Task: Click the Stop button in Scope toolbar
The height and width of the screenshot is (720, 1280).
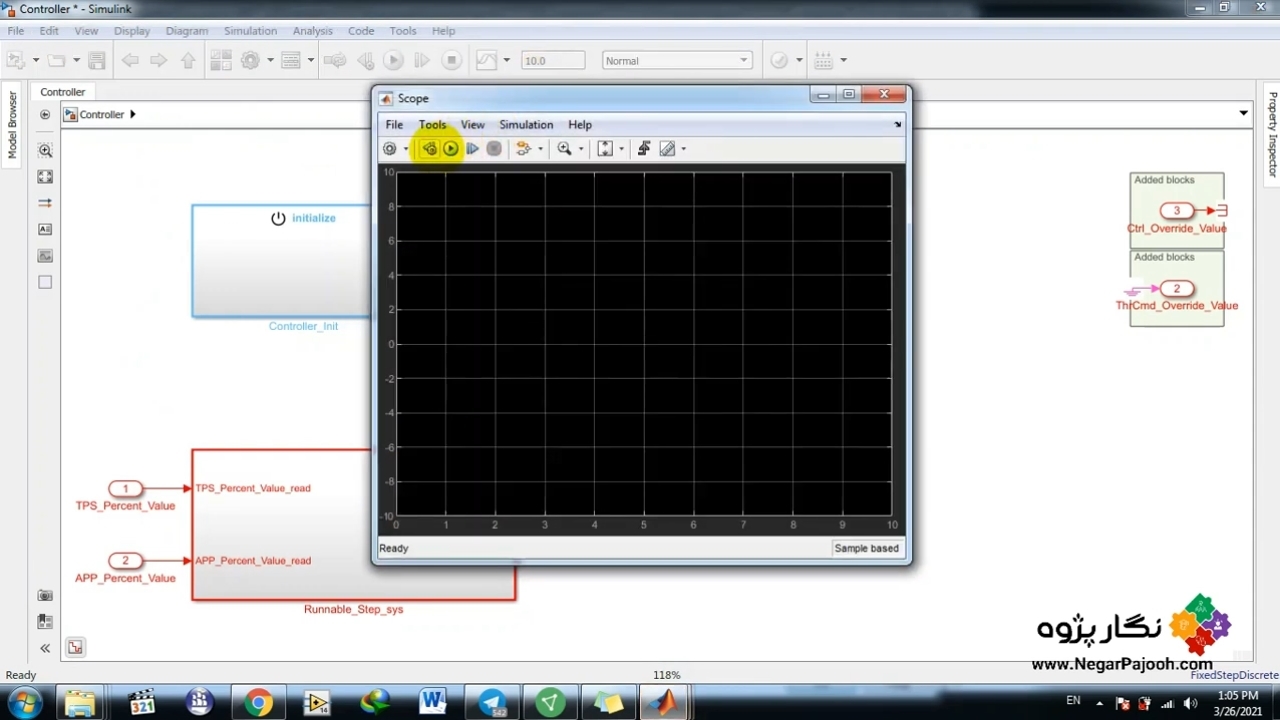Action: click(494, 149)
